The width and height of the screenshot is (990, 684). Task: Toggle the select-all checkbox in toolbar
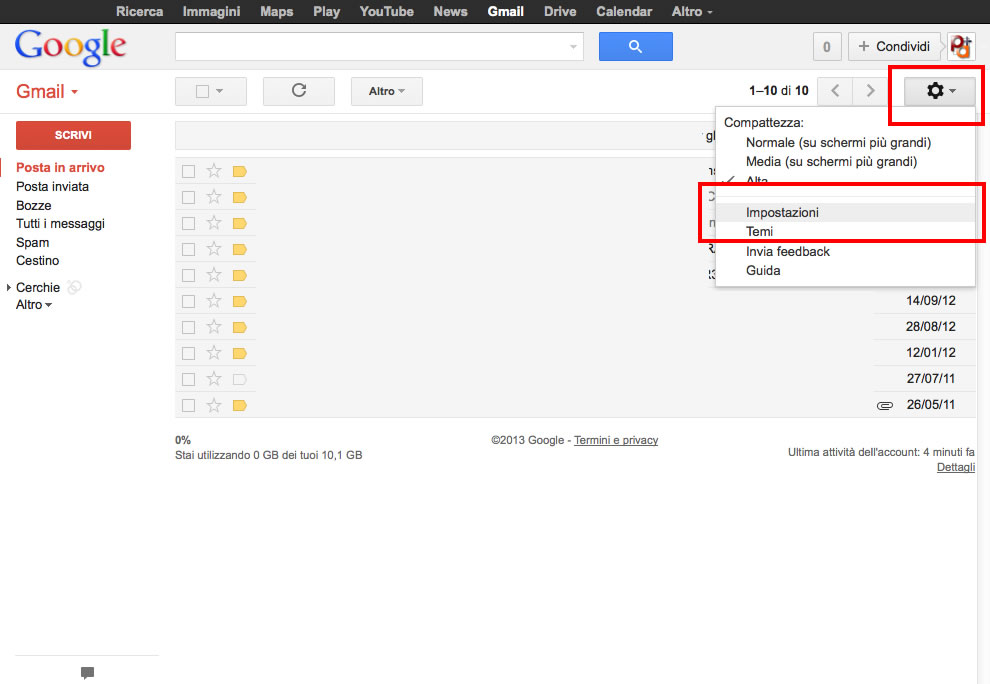coord(203,91)
